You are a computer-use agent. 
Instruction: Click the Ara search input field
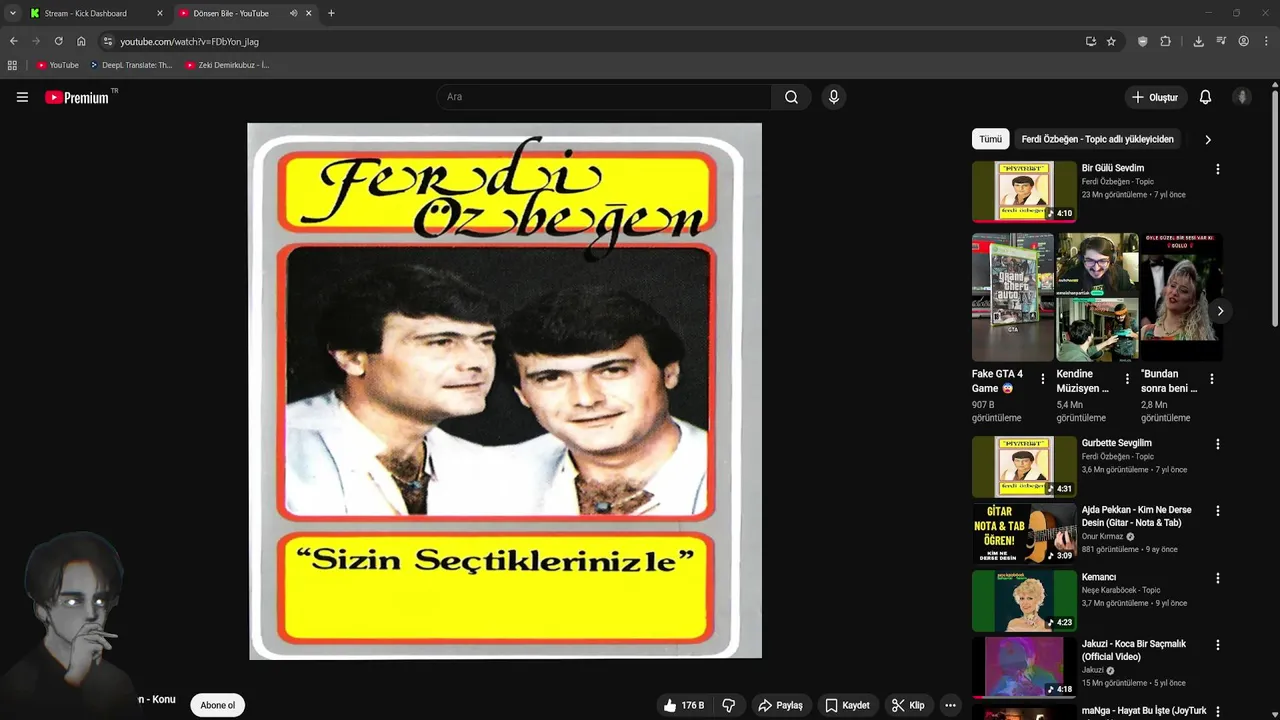tap(604, 97)
